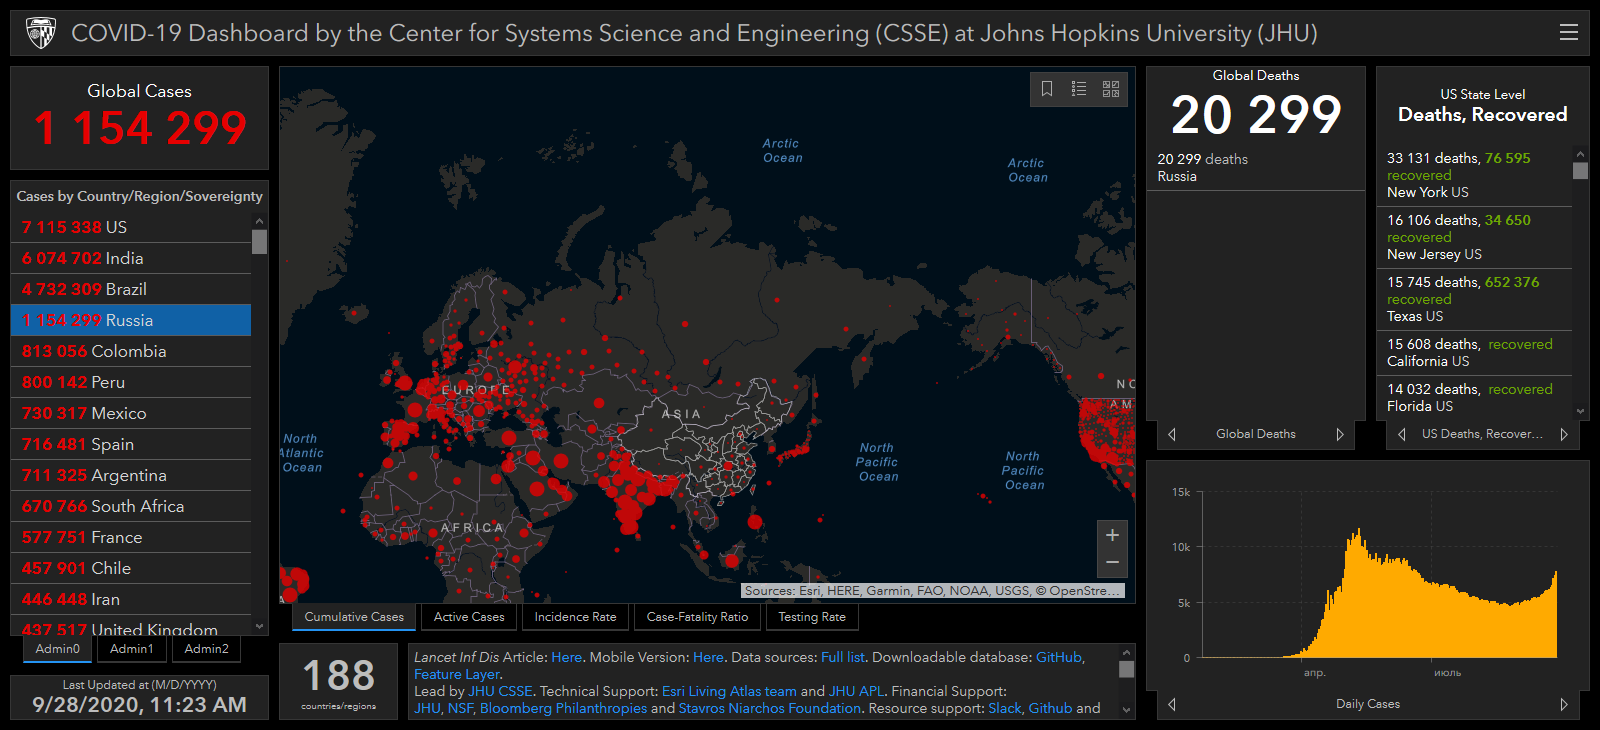This screenshot has height=730, width=1600.
Task: Switch to Active Cases map tab
Action: point(469,617)
